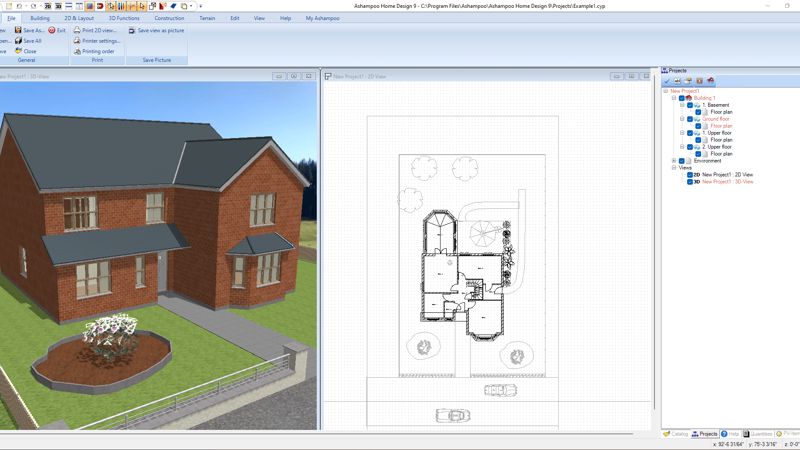The height and width of the screenshot is (450, 800).
Task: Collapse the 2. Upper floor tree node
Action: [x=682, y=147]
